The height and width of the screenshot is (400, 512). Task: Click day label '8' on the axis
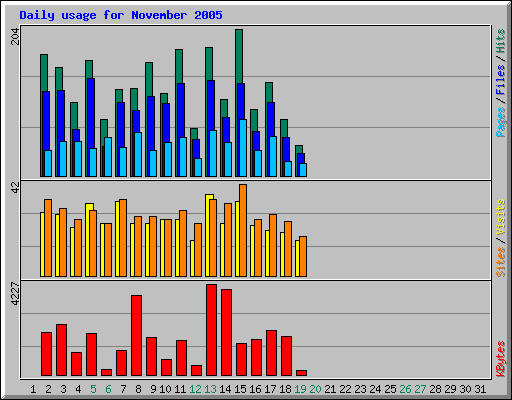[x=138, y=389]
